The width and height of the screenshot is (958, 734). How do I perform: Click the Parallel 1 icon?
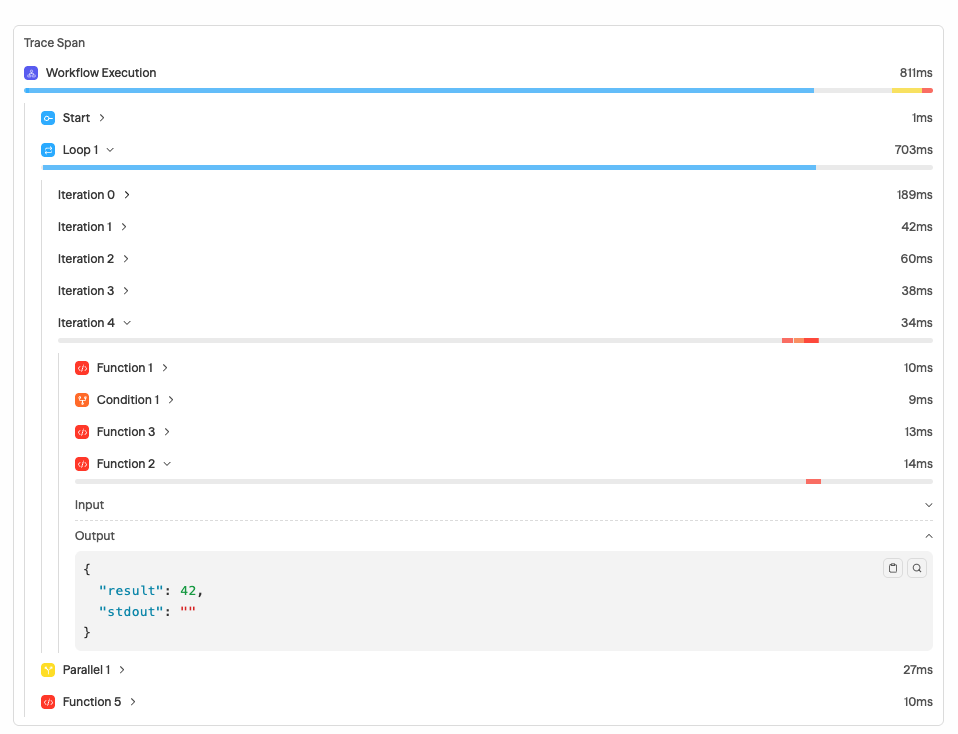tap(48, 670)
